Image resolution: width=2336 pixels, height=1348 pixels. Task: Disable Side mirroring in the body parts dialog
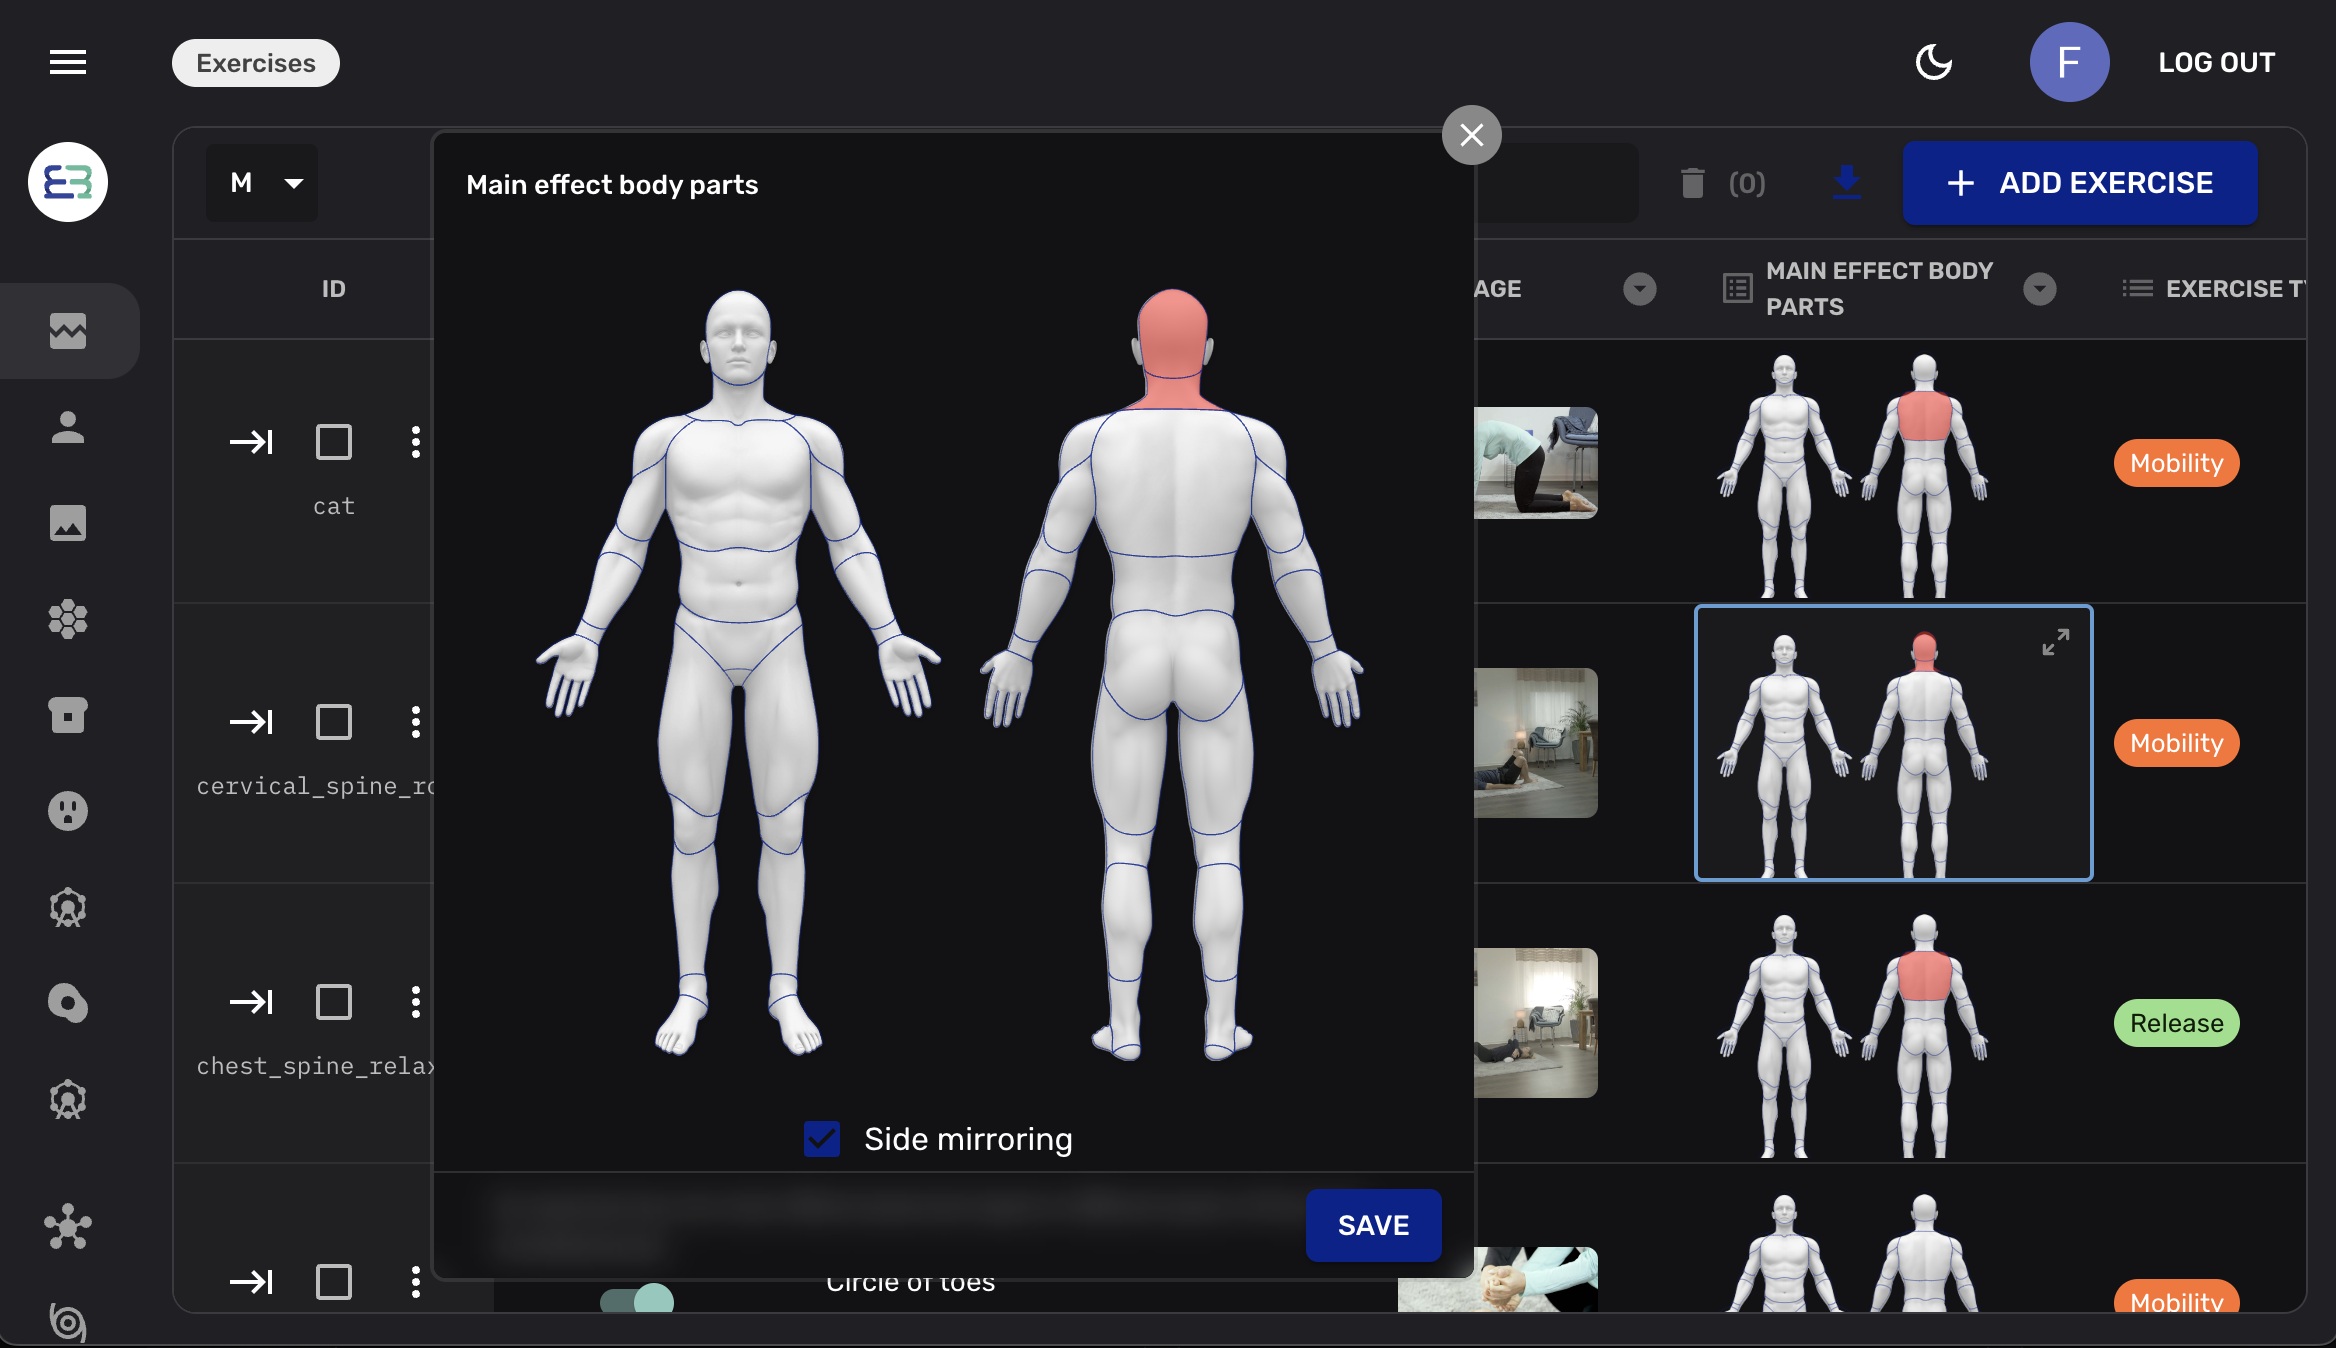click(820, 1139)
